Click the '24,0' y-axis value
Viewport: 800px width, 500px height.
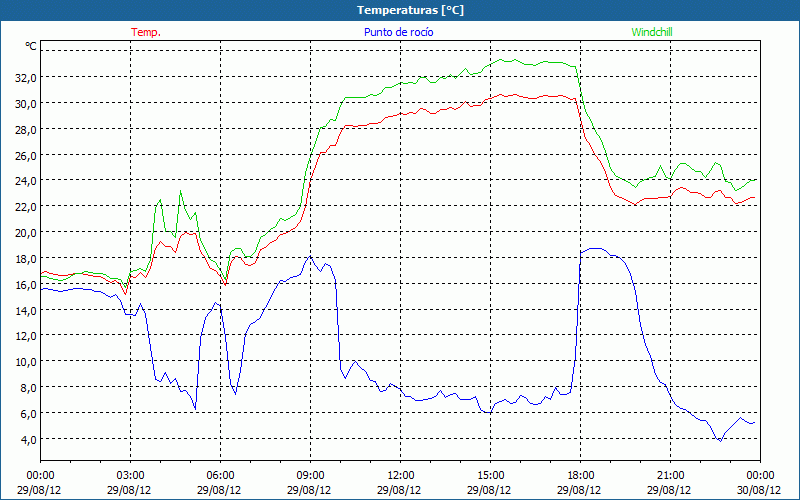(x=25, y=181)
